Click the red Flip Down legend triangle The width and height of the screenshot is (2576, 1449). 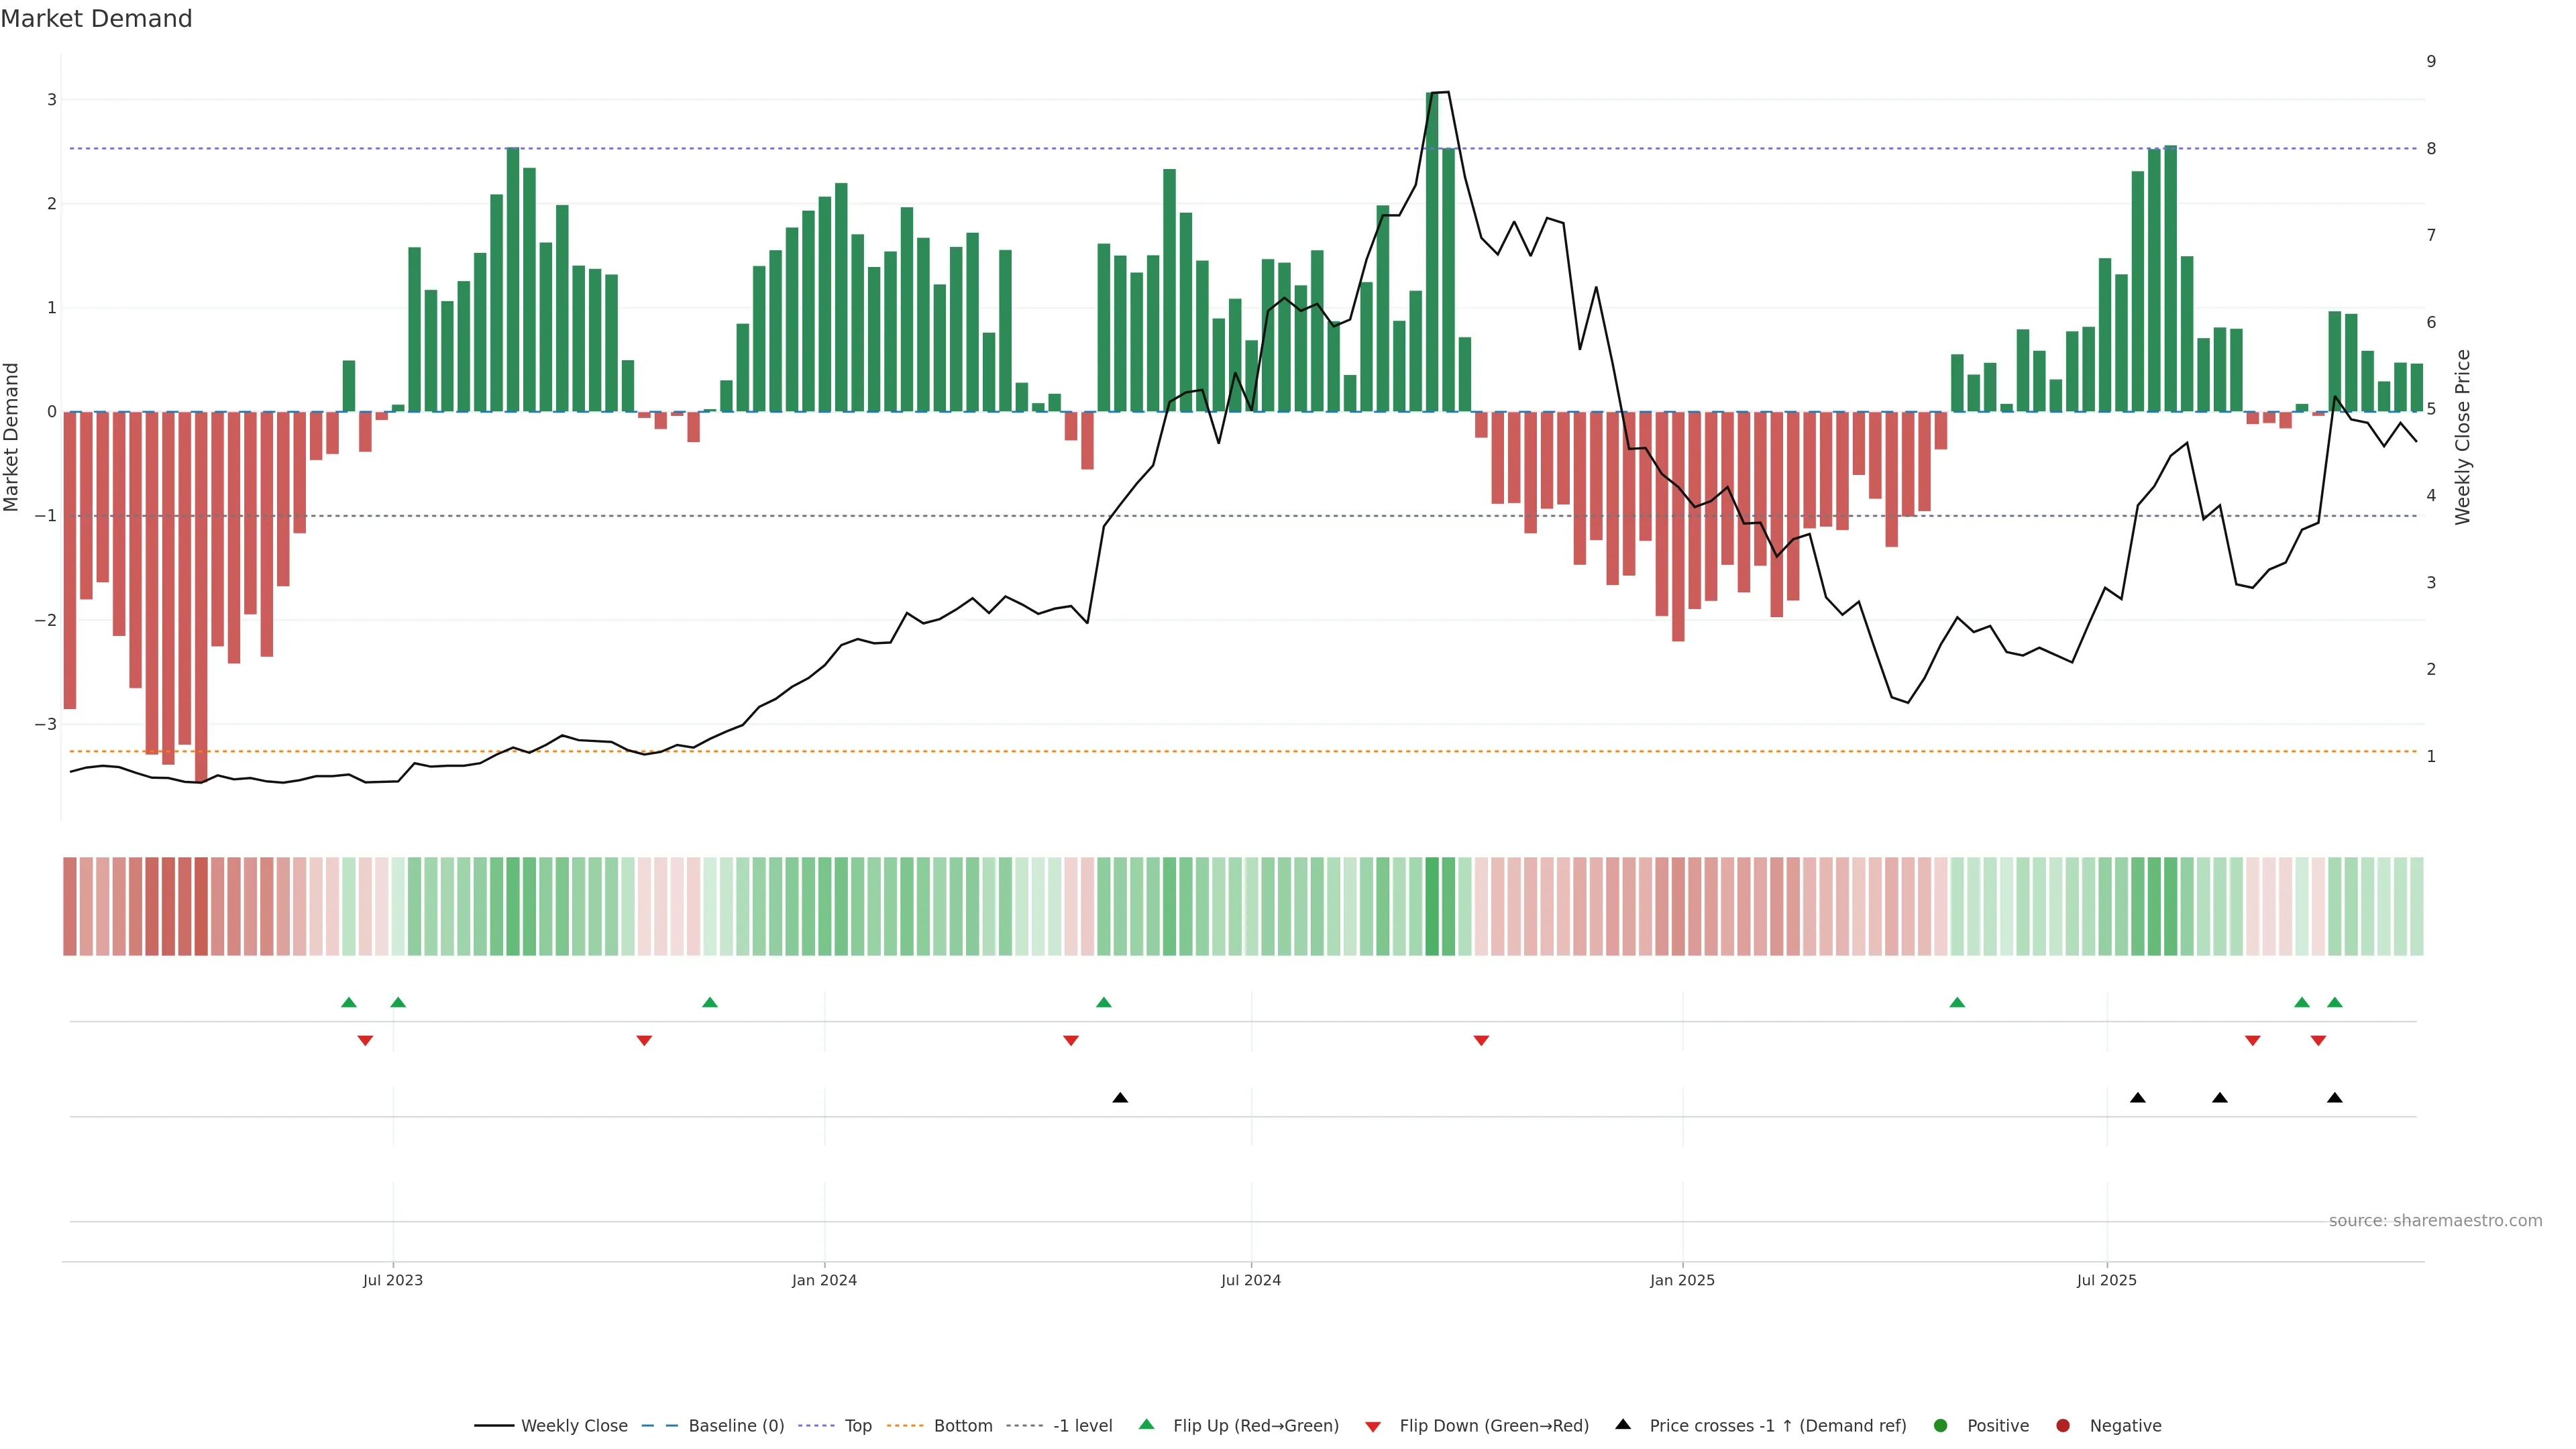click(x=1373, y=1427)
